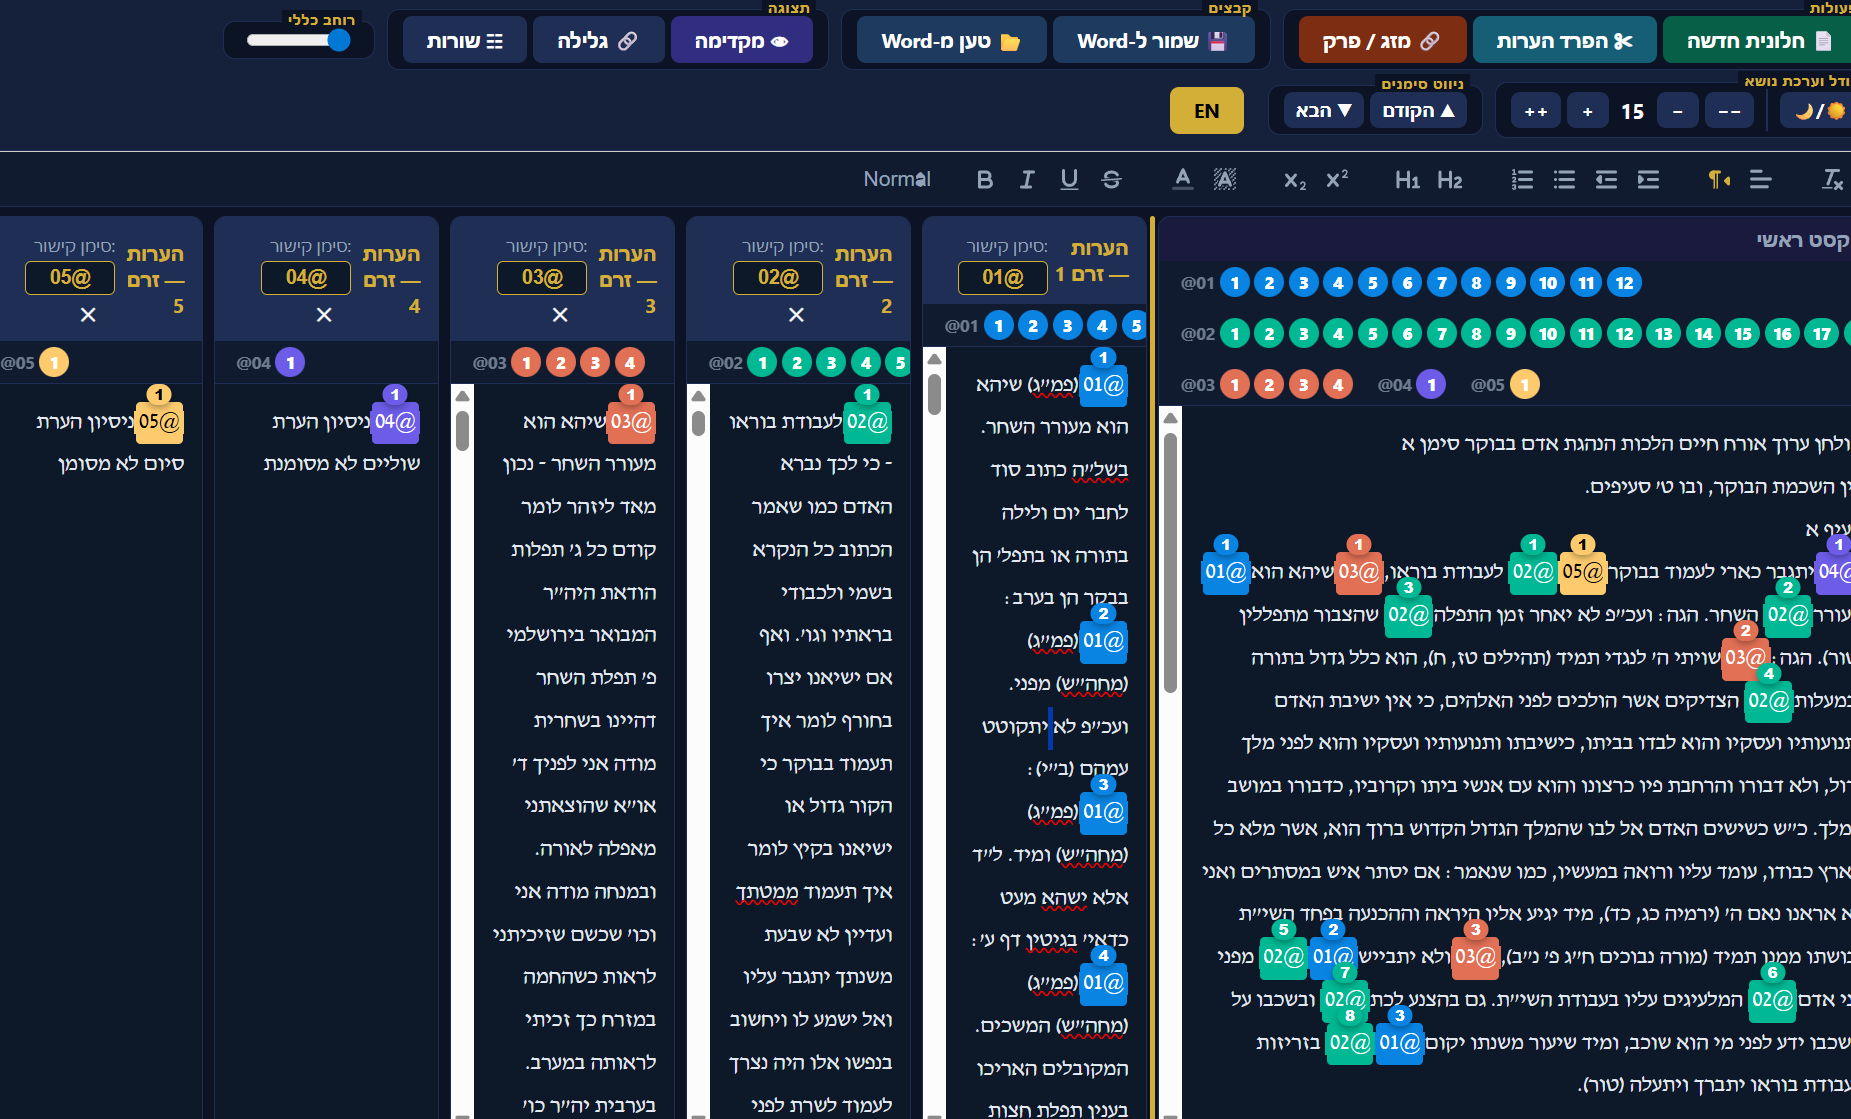This screenshot has height=1119, width=1851.
Task: Open the text alignment dropdown
Action: pos(1760,179)
